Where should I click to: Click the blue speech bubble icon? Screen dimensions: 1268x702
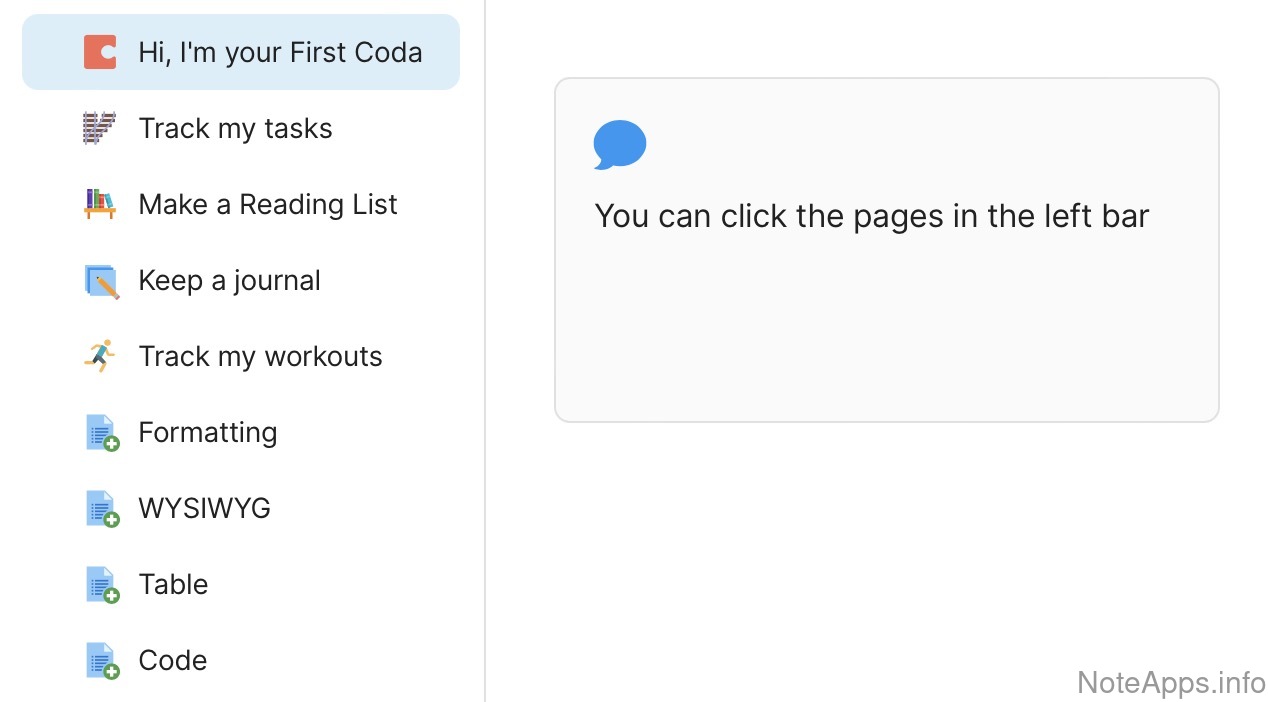[620, 145]
